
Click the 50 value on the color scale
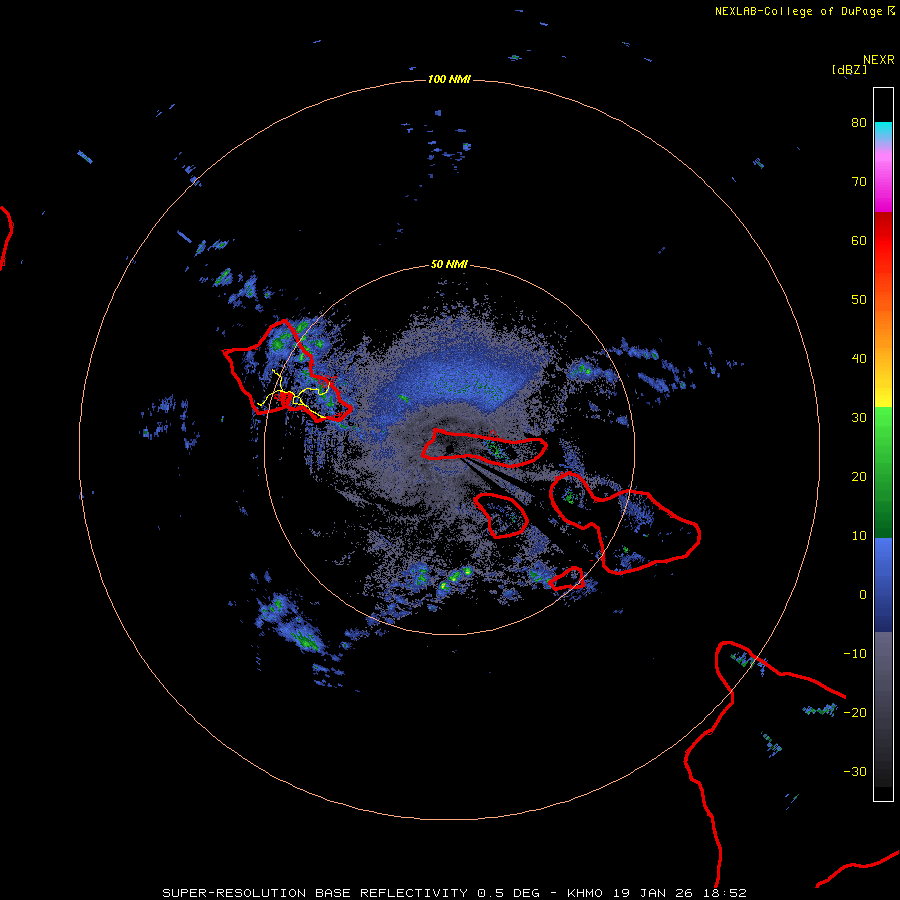point(859,300)
